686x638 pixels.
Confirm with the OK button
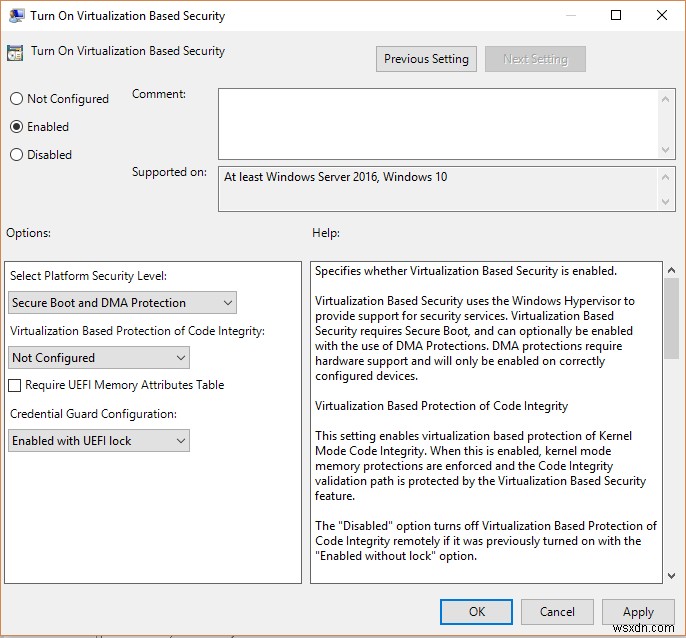(476, 612)
